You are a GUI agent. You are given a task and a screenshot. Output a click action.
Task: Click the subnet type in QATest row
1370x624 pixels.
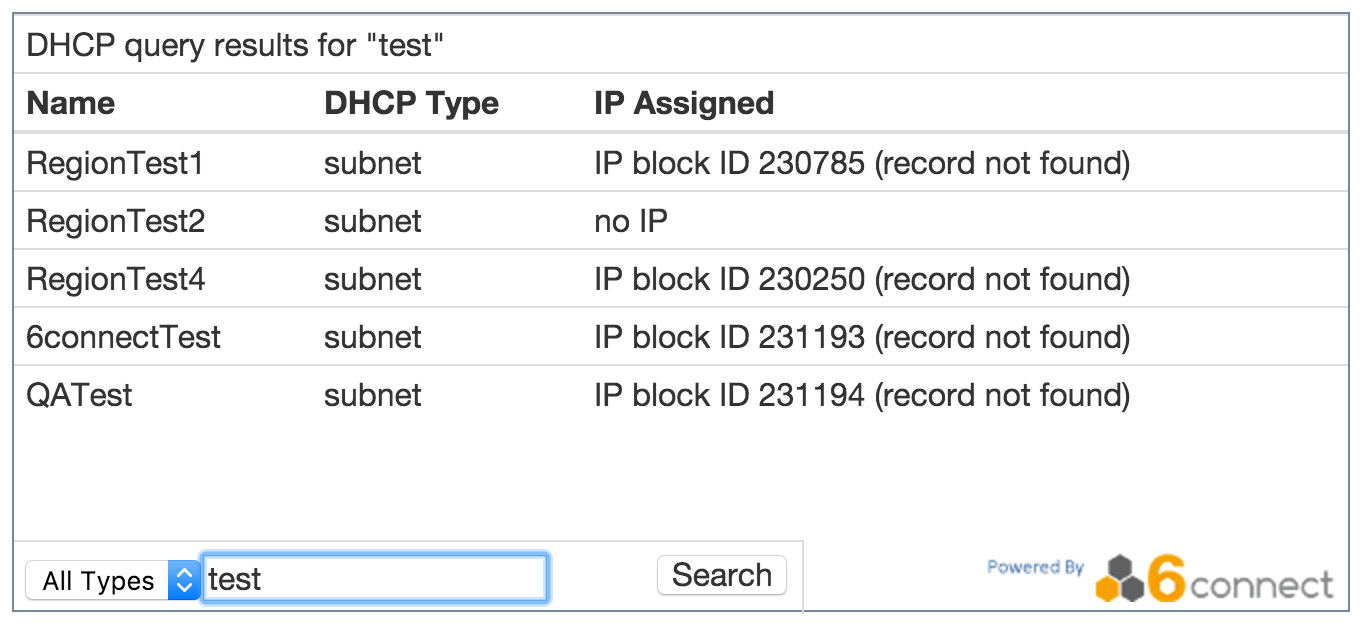(372, 395)
